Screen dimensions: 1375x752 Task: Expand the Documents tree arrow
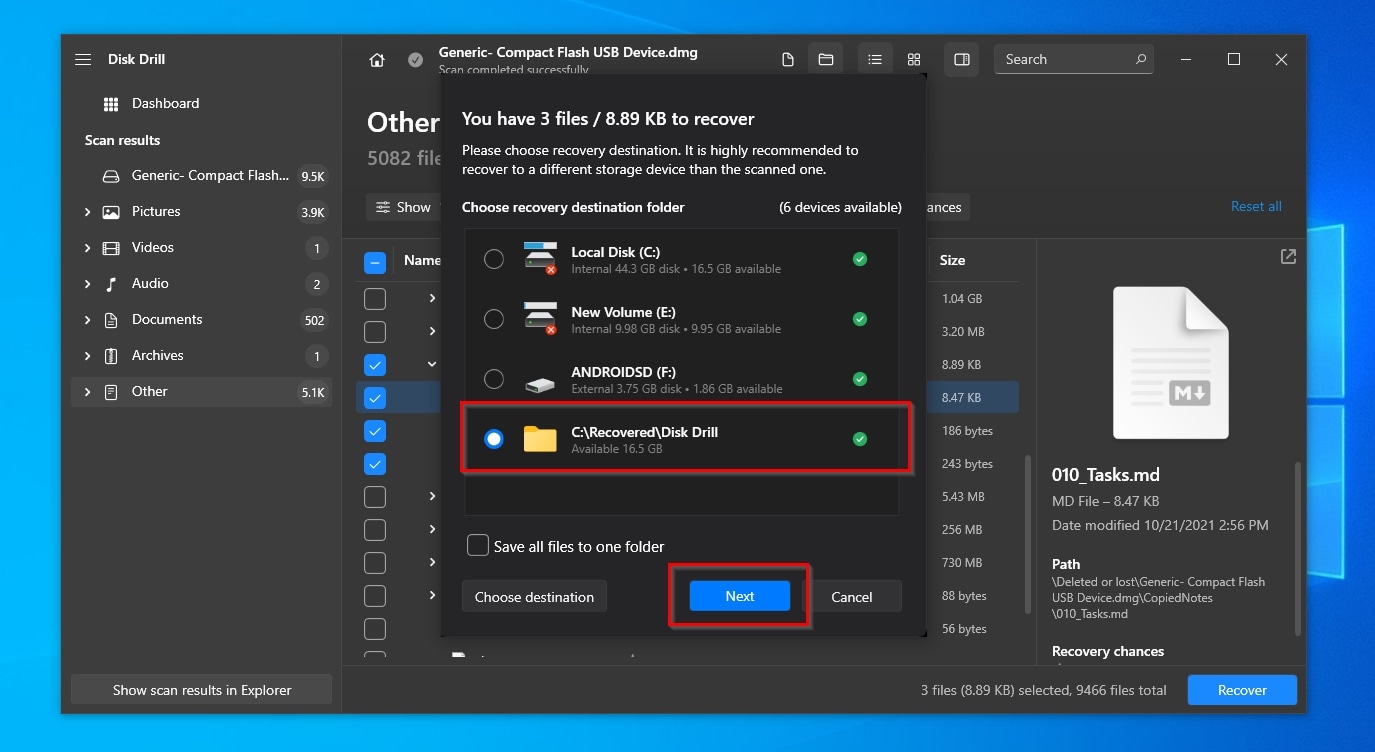87,320
